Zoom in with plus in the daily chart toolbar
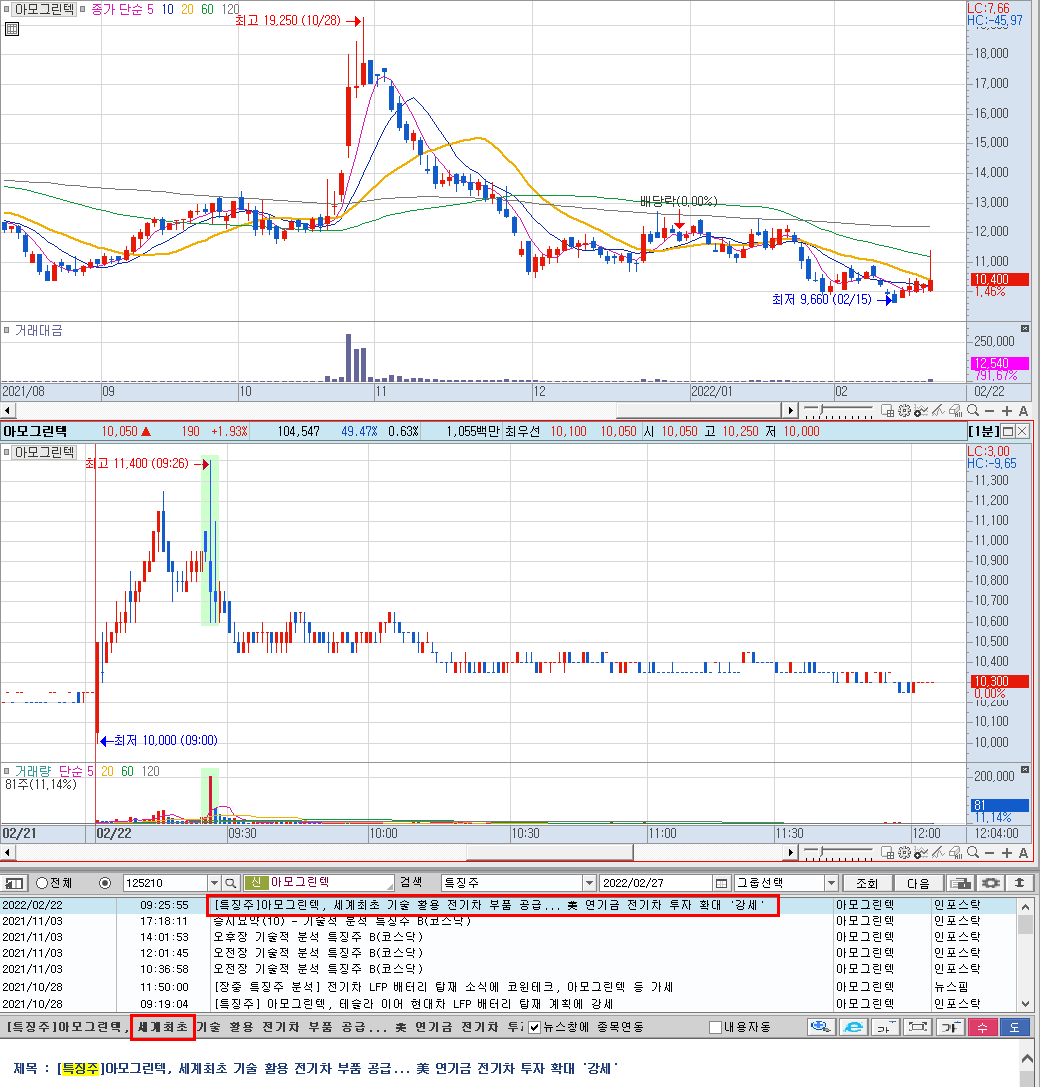The width and height of the screenshot is (1040, 1087). pyautogui.click(x=1007, y=411)
